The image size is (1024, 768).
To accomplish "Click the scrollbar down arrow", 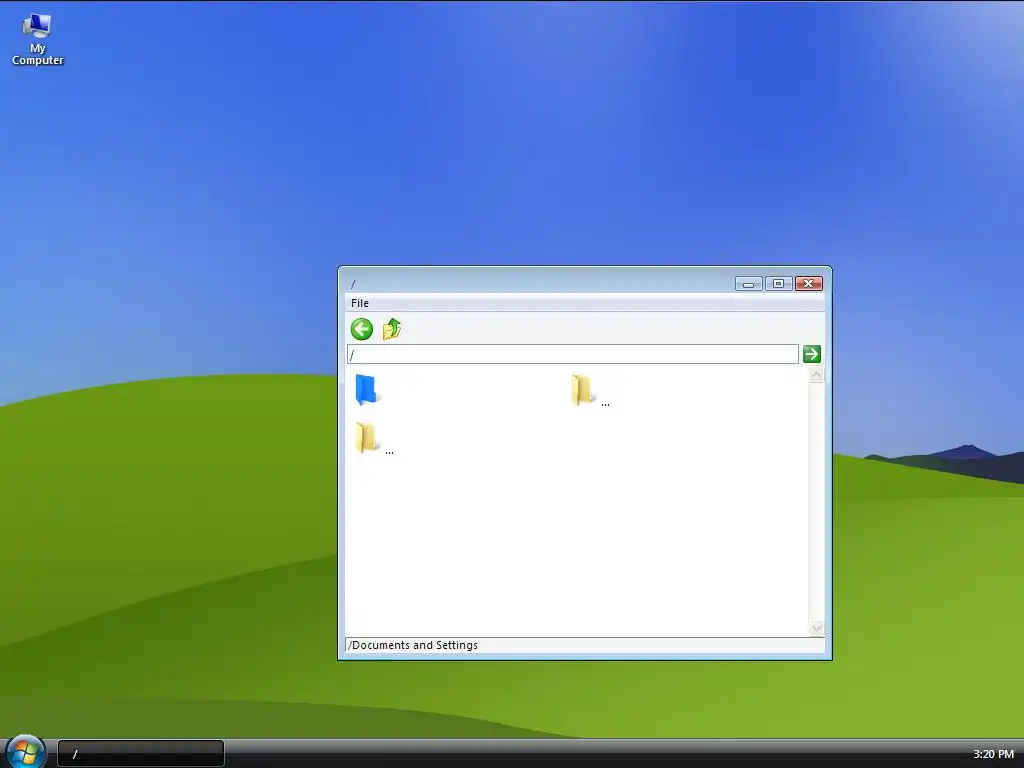I will click(816, 628).
